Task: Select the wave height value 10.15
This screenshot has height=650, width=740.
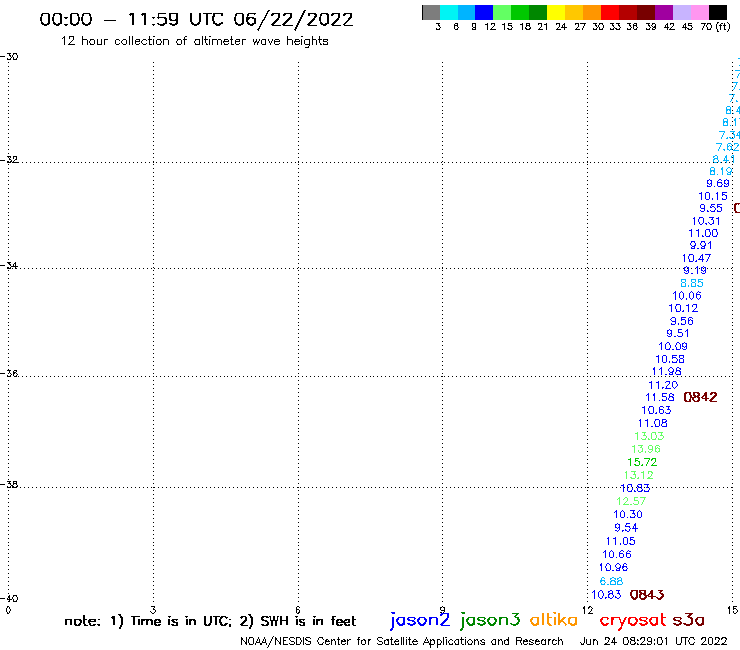Action: pyautogui.click(x=713, y=196)
